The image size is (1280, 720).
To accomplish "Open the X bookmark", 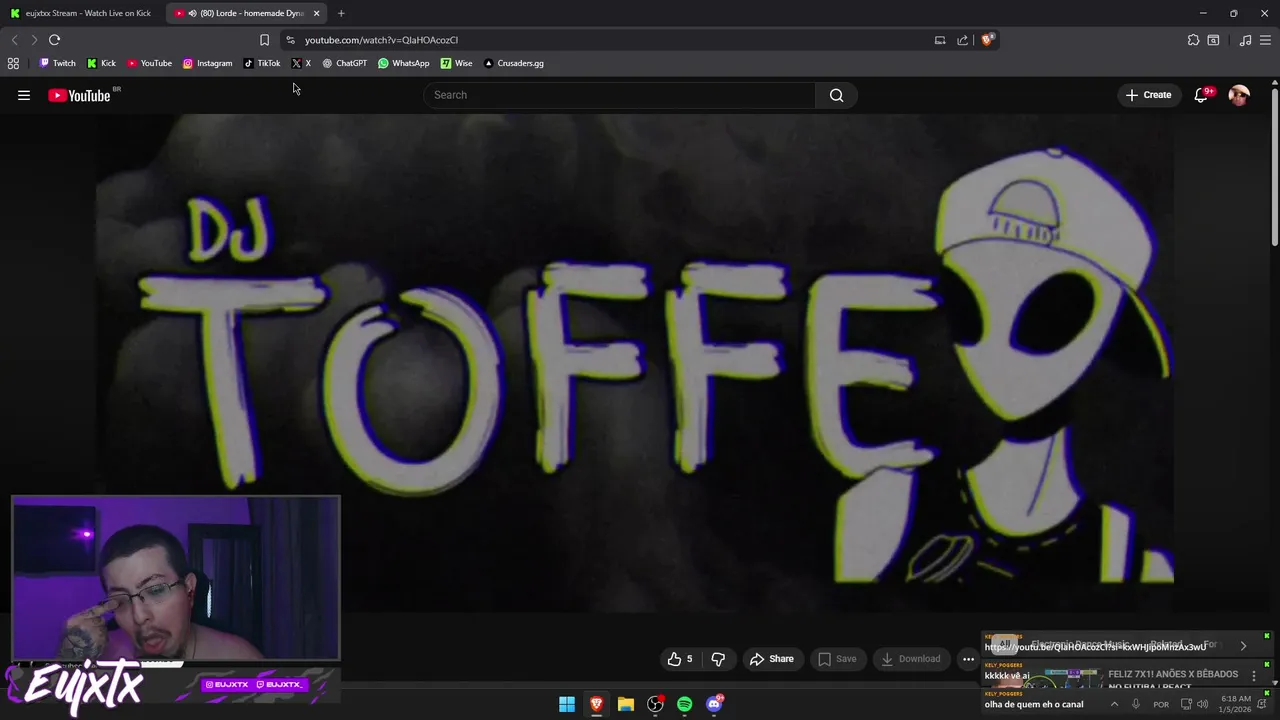I will pos(301,63).
